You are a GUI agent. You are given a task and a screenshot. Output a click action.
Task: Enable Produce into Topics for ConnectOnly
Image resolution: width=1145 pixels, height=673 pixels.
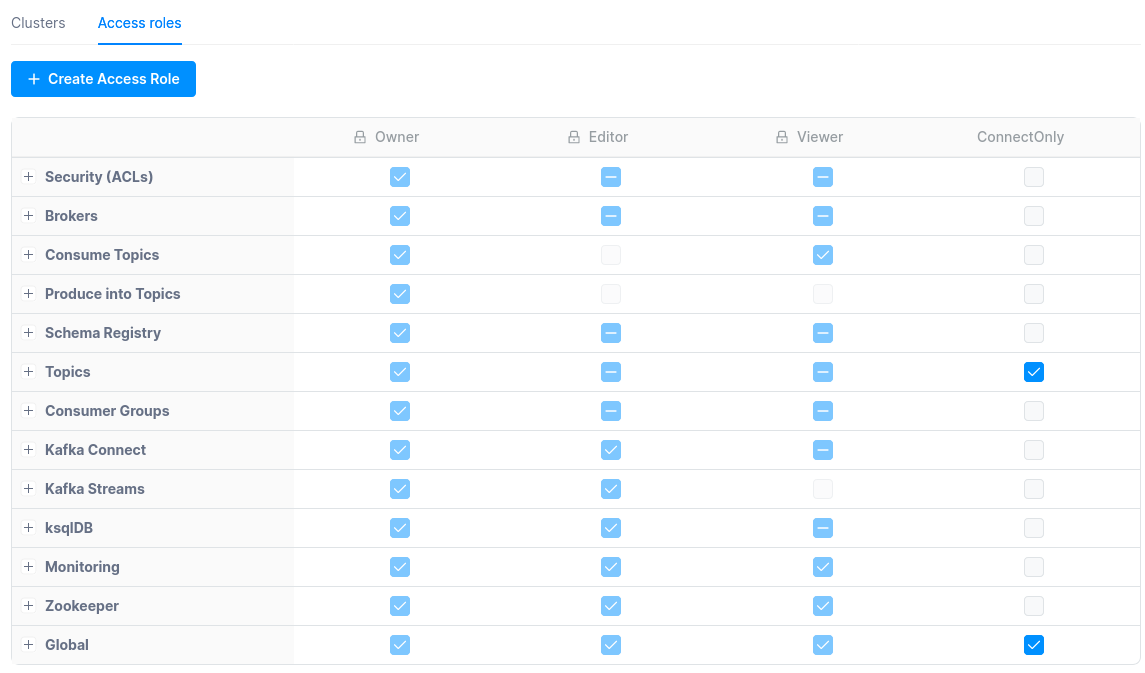pos(1034,294)
